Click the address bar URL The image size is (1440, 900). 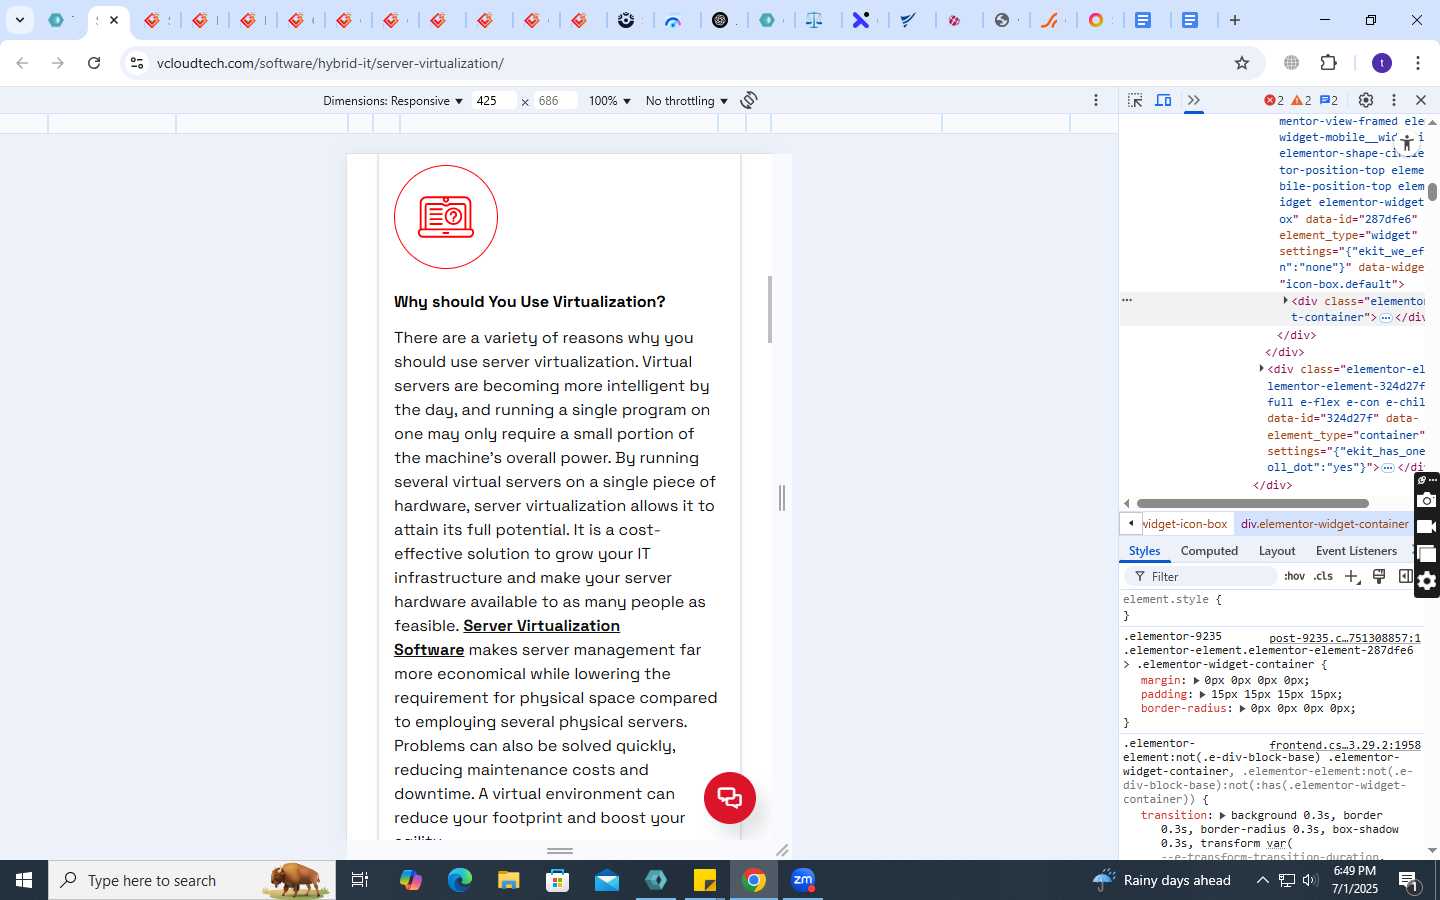(x=330, y=63)
